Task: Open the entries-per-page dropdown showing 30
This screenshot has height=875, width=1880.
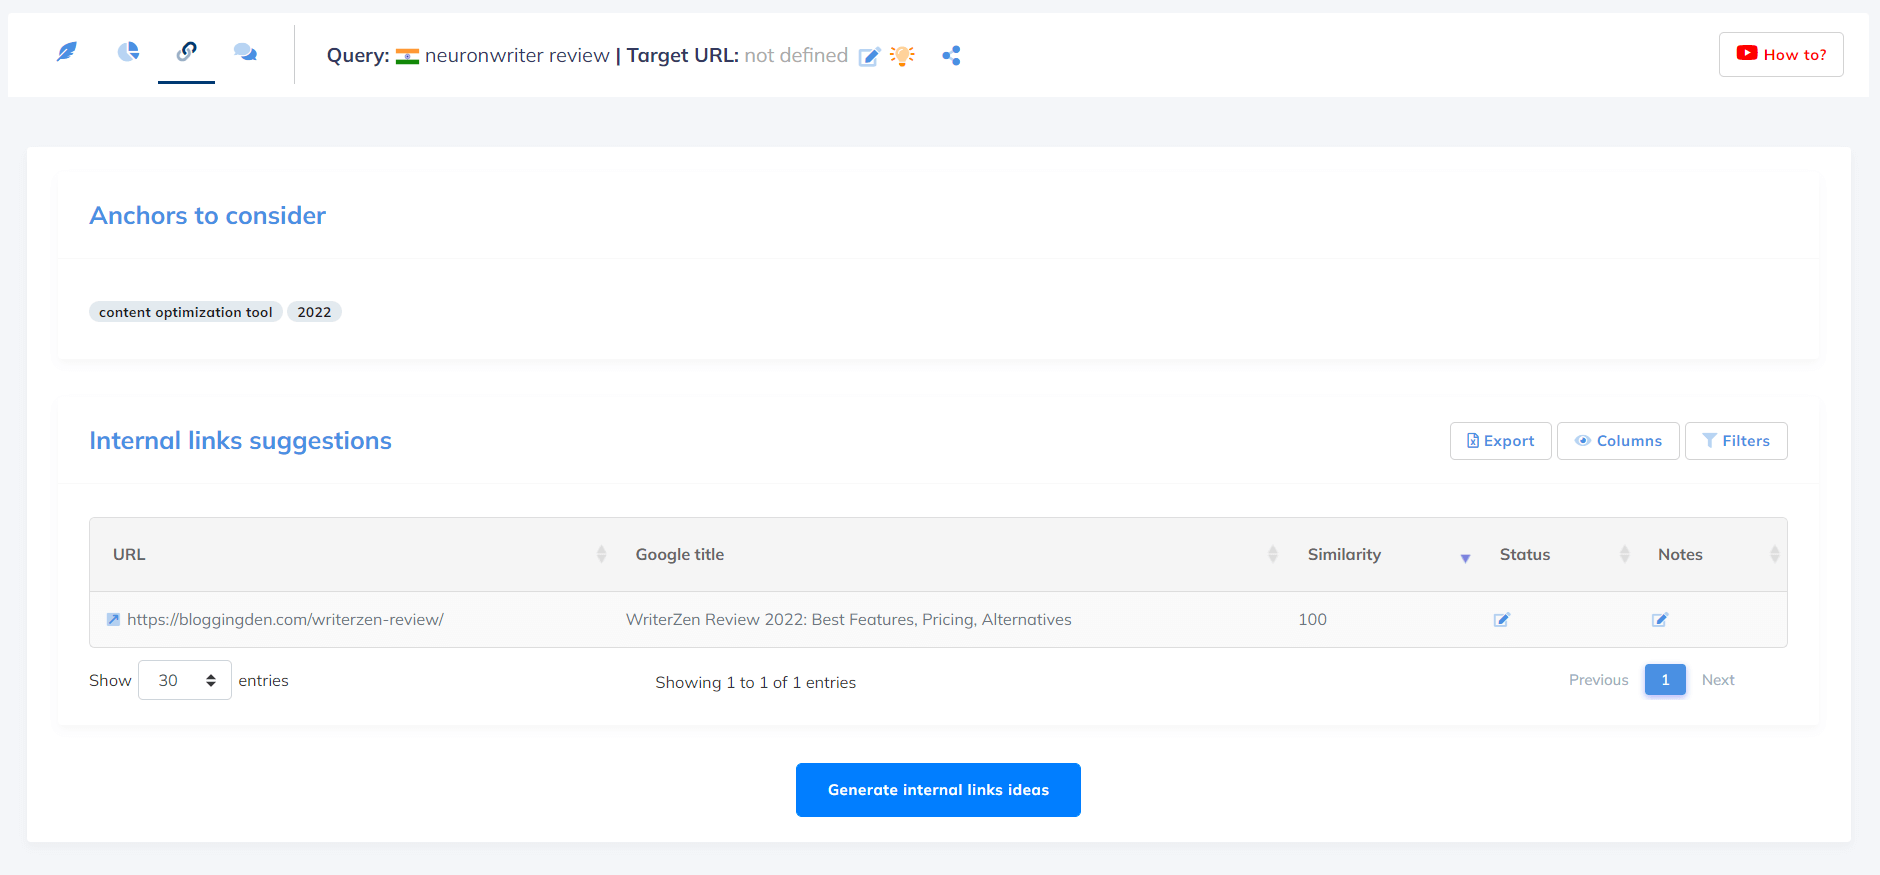Action: click(x=185, y=680)
